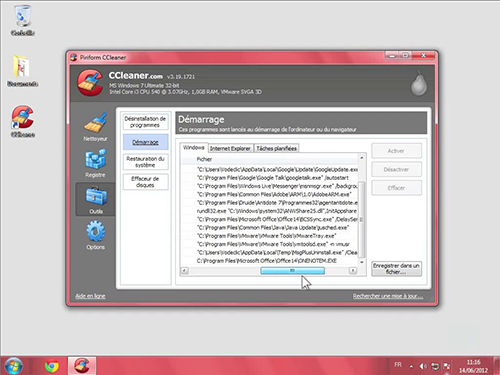This screenshot has width=500, height=375.
Task: Open the Windows Start menu
Action: coord(13,366)
